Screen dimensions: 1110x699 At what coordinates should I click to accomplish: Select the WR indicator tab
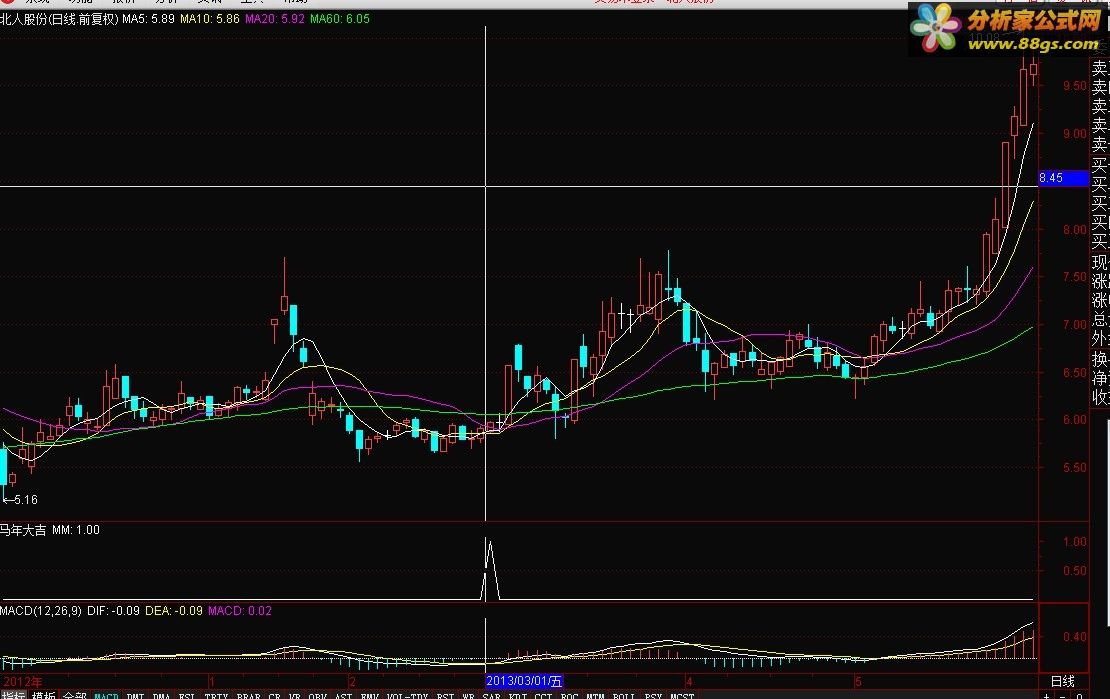tap(468, 695)
